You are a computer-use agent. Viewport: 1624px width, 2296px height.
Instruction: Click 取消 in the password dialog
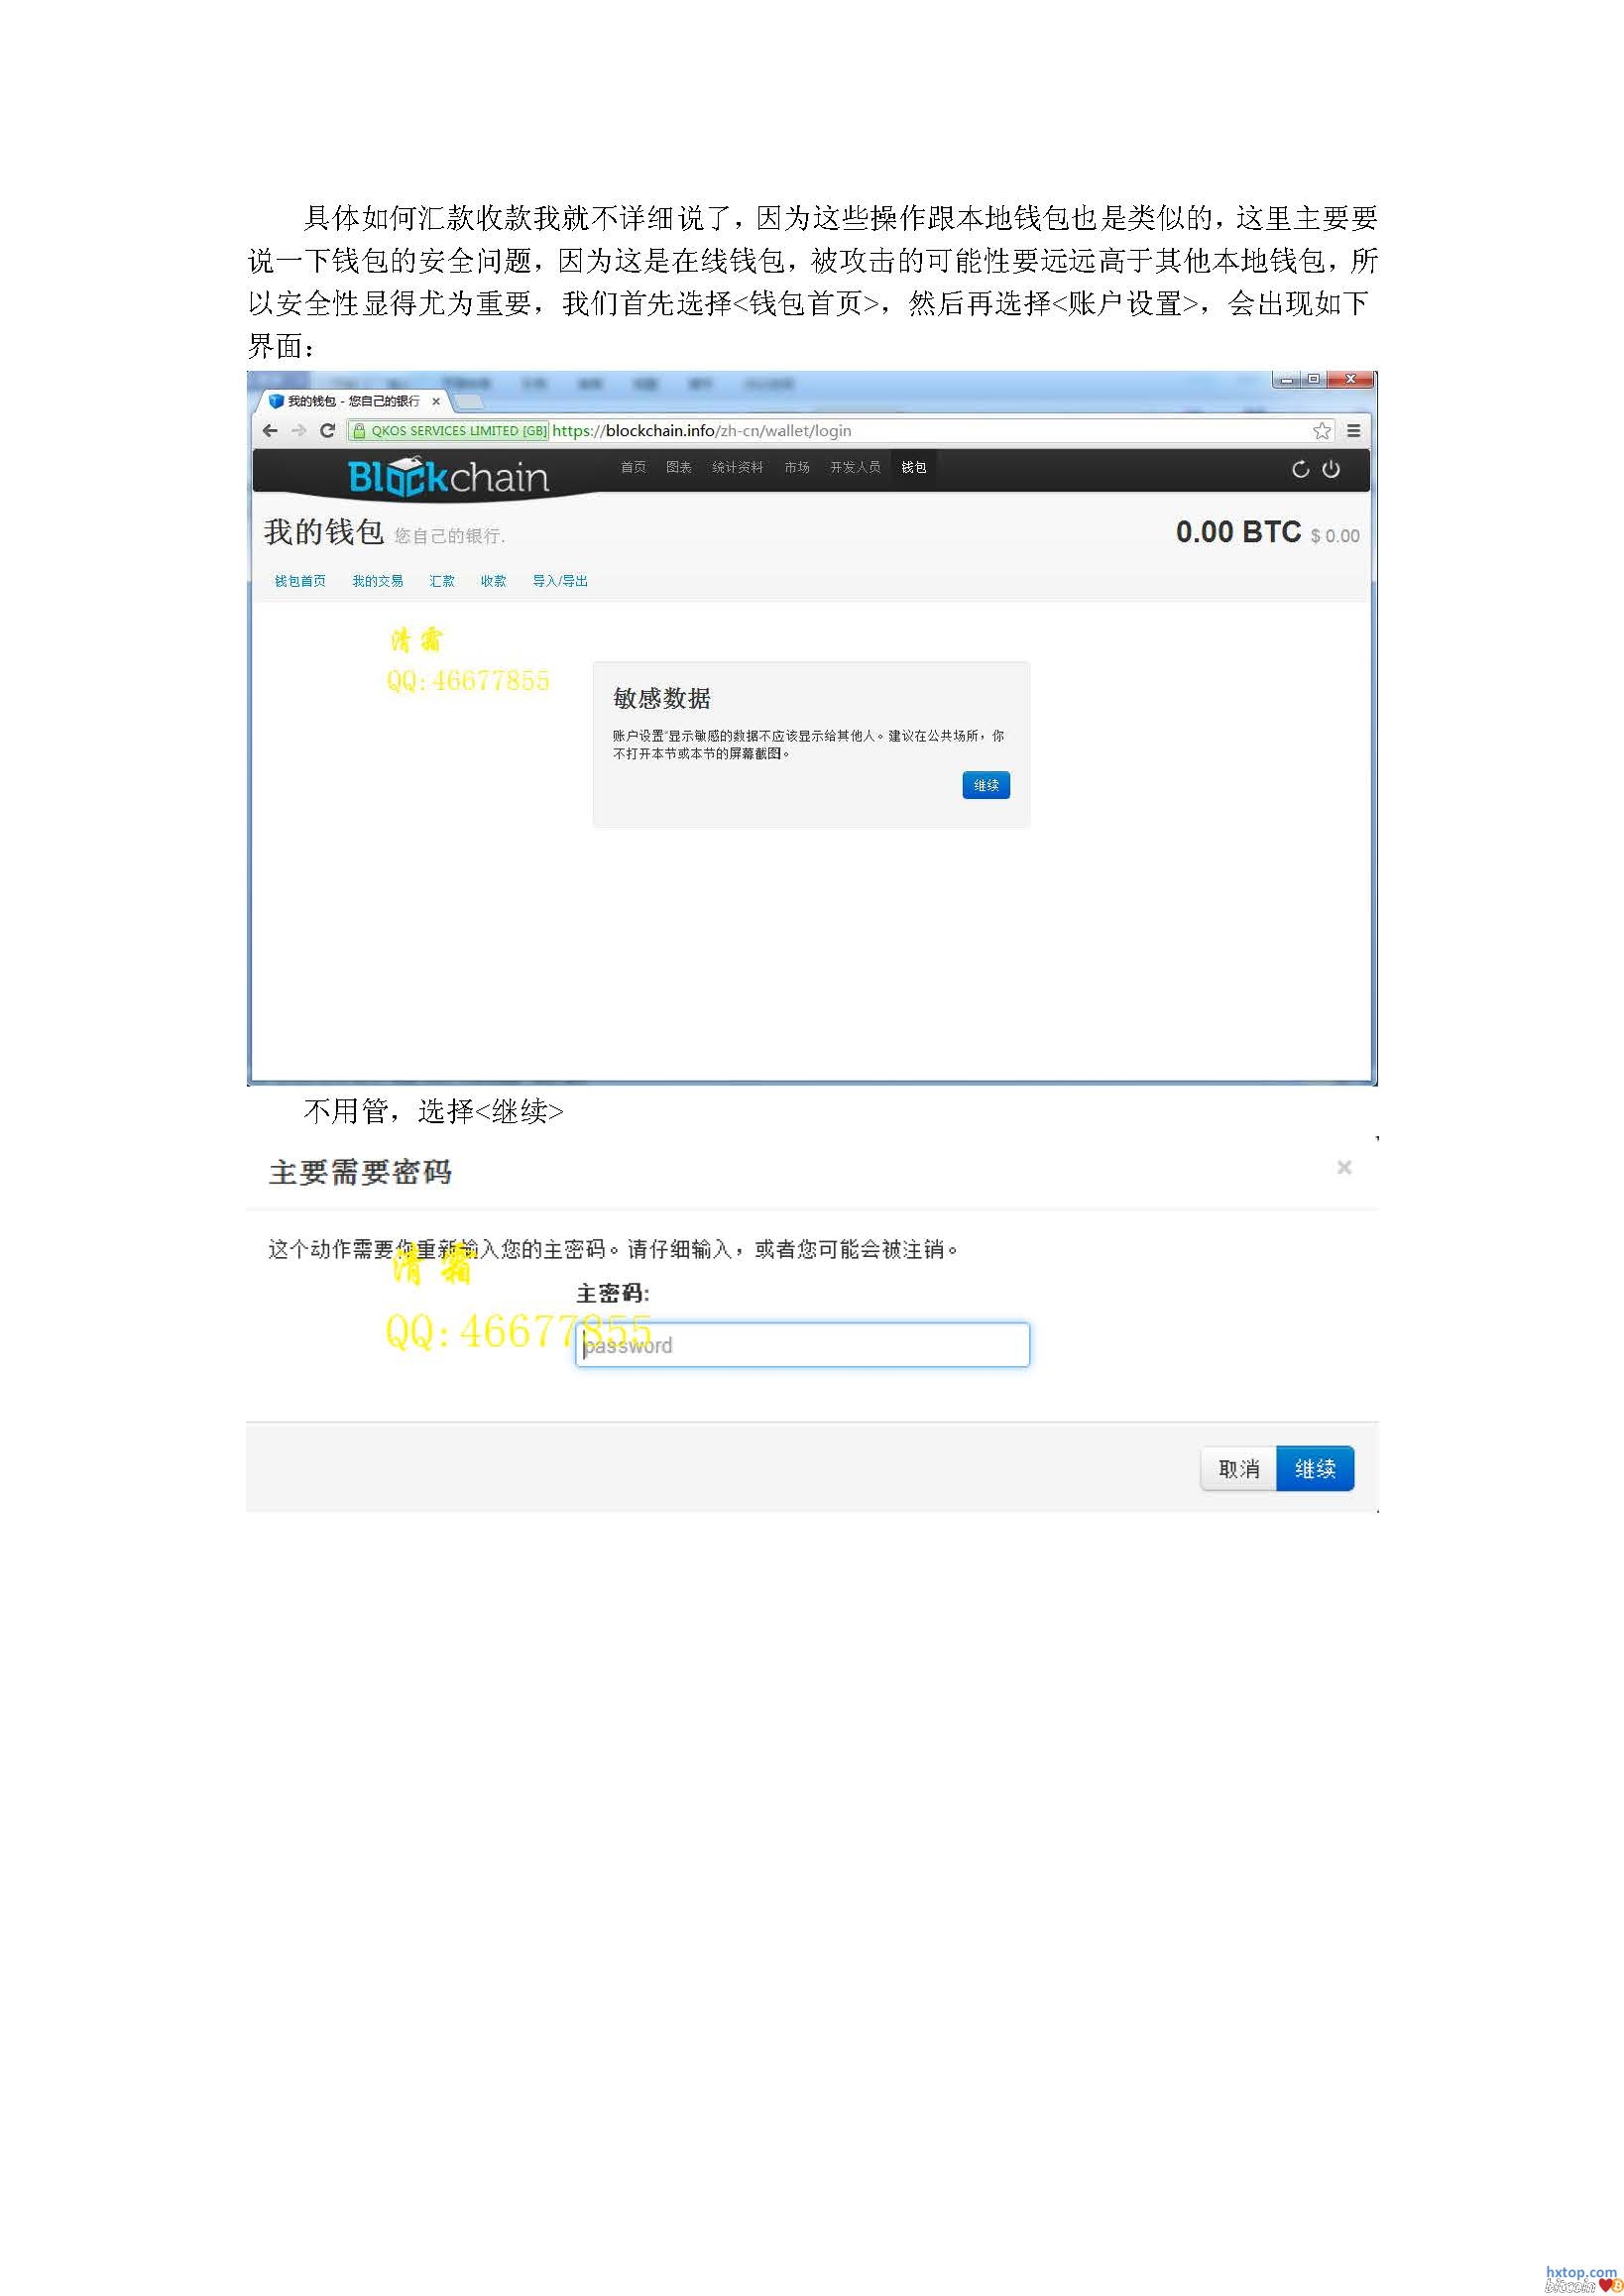(x=1239, y=1468)
